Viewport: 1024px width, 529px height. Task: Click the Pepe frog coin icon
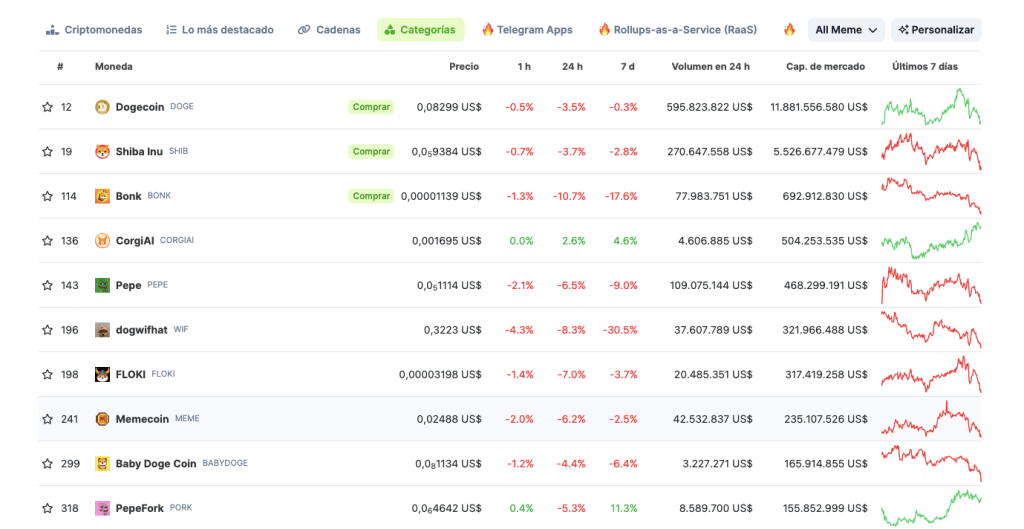click(102, 285)
